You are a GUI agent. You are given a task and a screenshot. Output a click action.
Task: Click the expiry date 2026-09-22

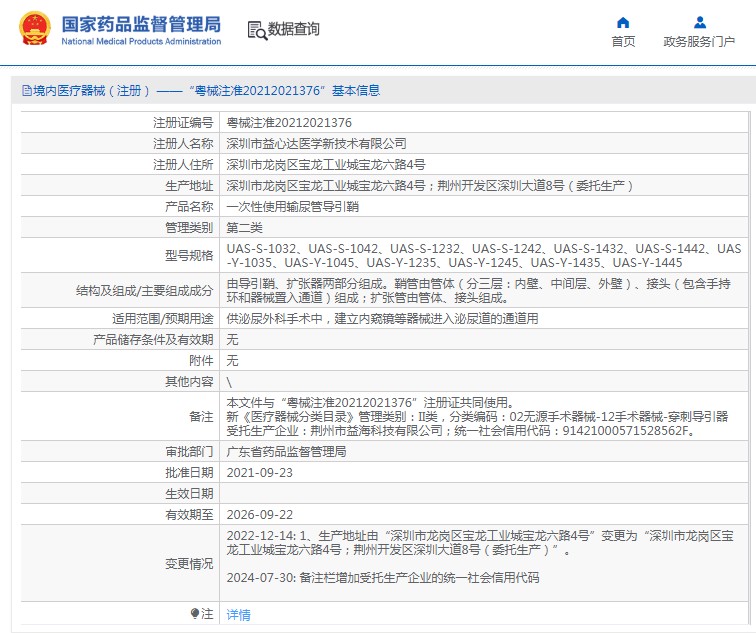(260, 514)
